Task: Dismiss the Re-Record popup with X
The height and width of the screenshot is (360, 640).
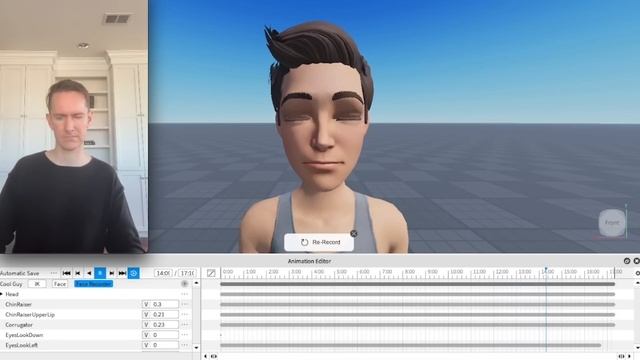Action: coord(353,233)
